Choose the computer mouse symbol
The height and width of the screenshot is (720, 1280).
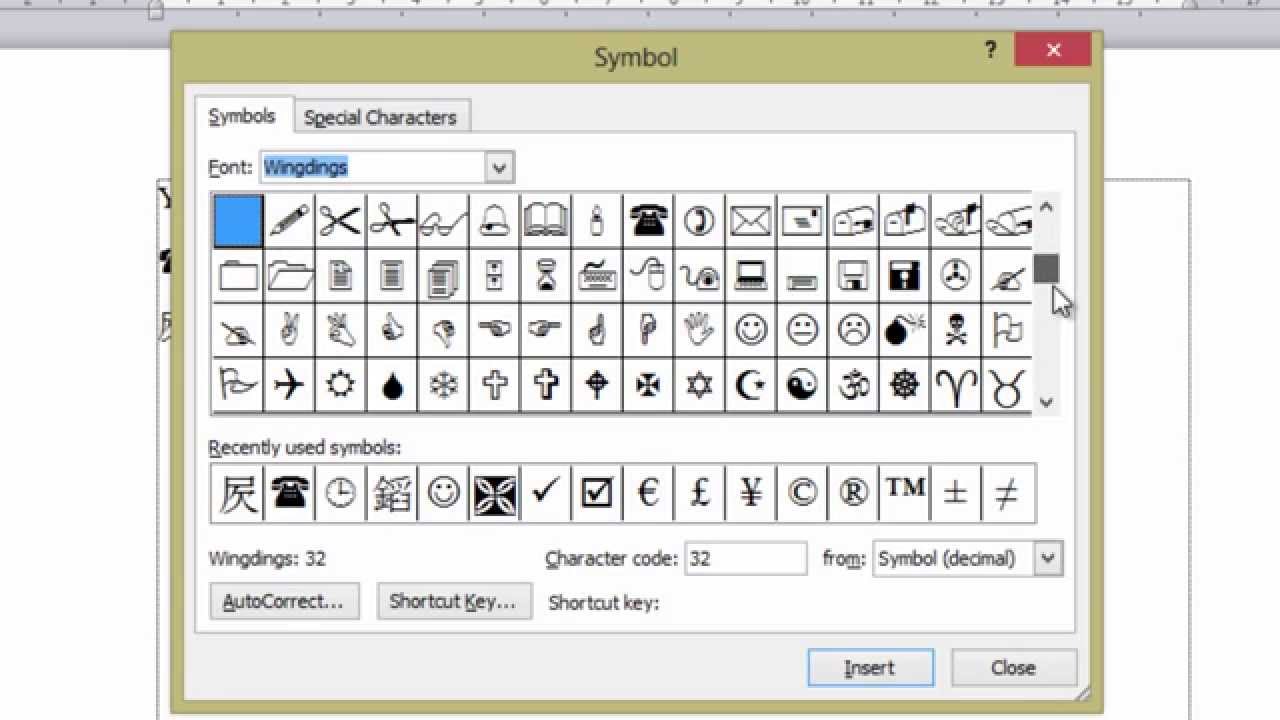(648, 275)
